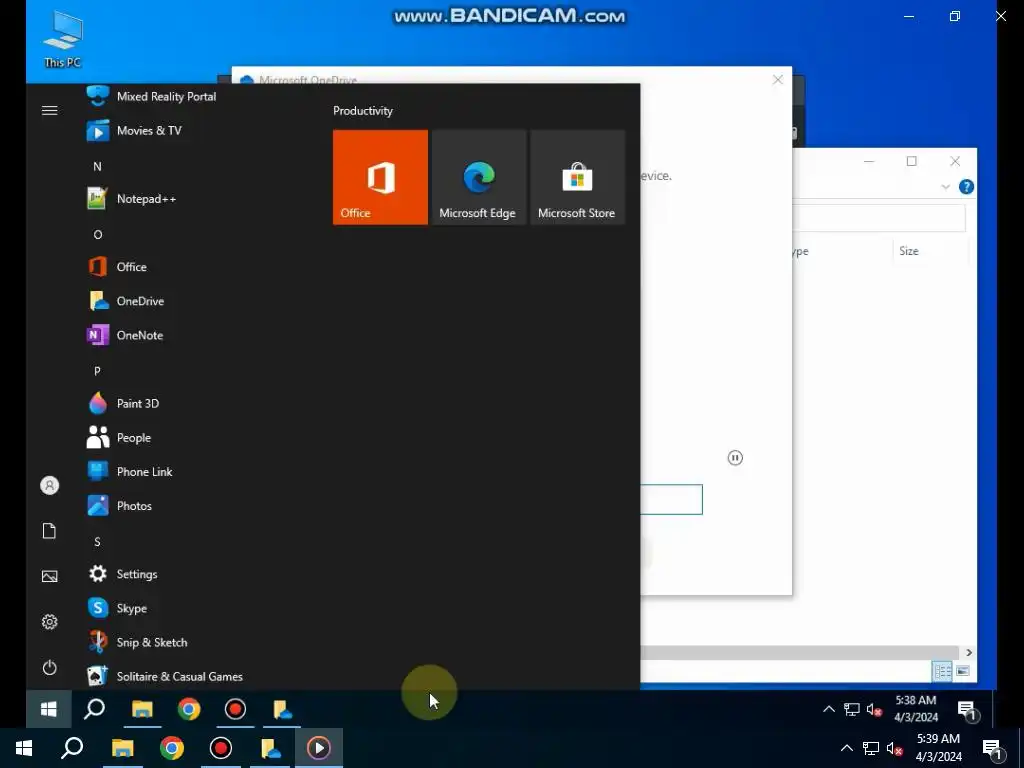Click media player icon on outer taskbar
This screenshot has height=768, width=1024.
click(x=319, y=748)
